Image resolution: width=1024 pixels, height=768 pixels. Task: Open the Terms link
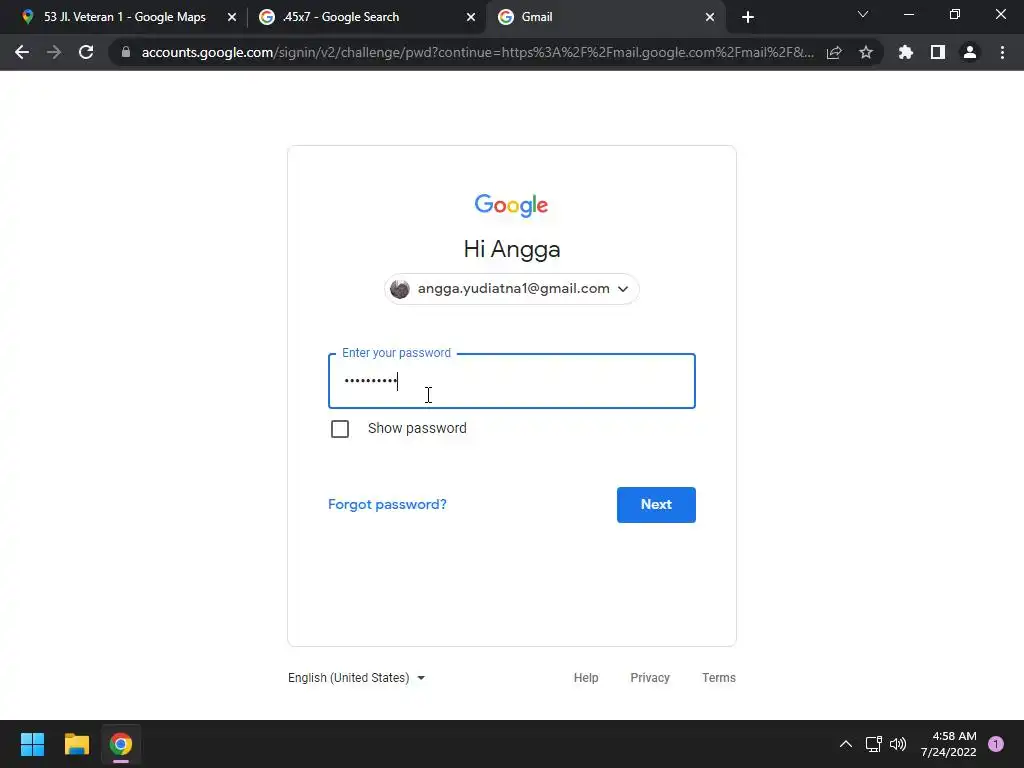(718, 678)
